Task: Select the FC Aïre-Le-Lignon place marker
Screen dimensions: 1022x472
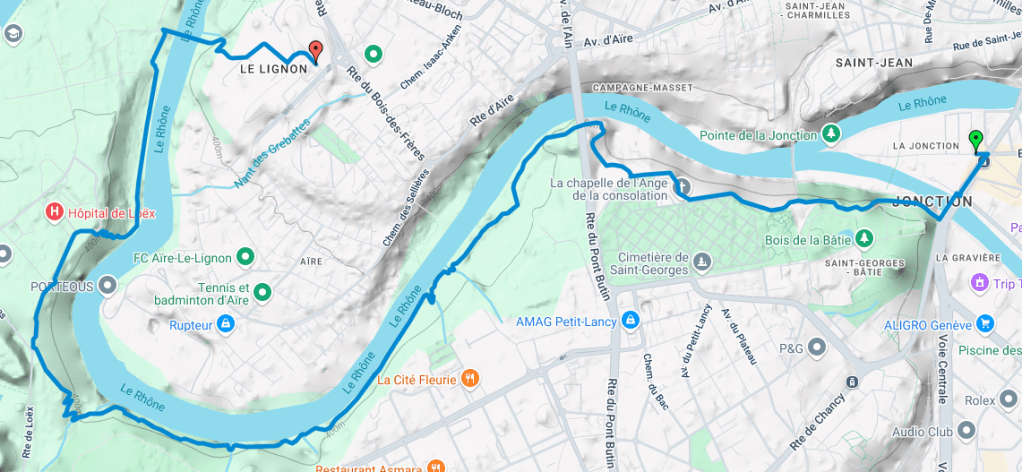Action: pyautogui.click(x=245, y=258)
